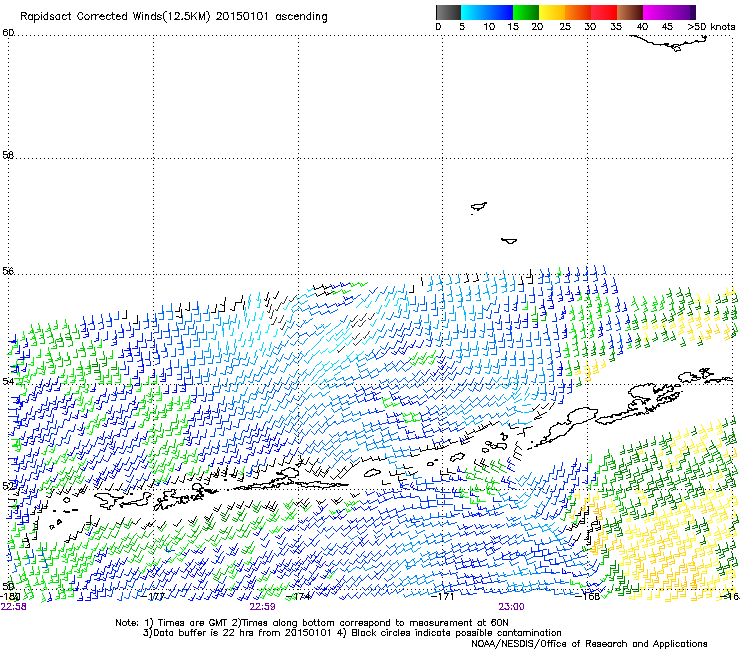The image size is (740, 650).
Task: Click the legend label '40'
Action: coord(642,26)
